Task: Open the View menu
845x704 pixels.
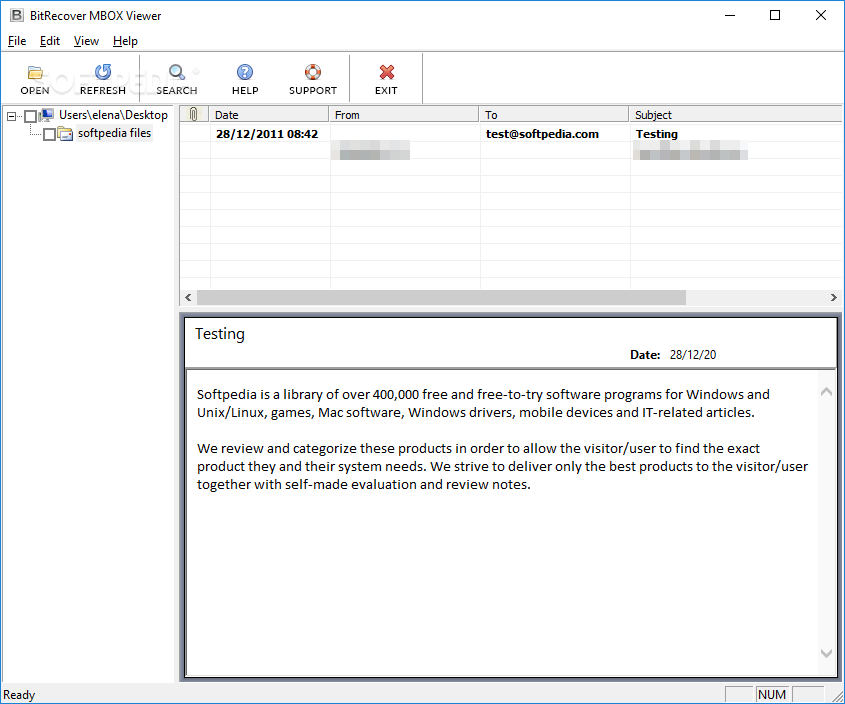Action: coord(86,41)
